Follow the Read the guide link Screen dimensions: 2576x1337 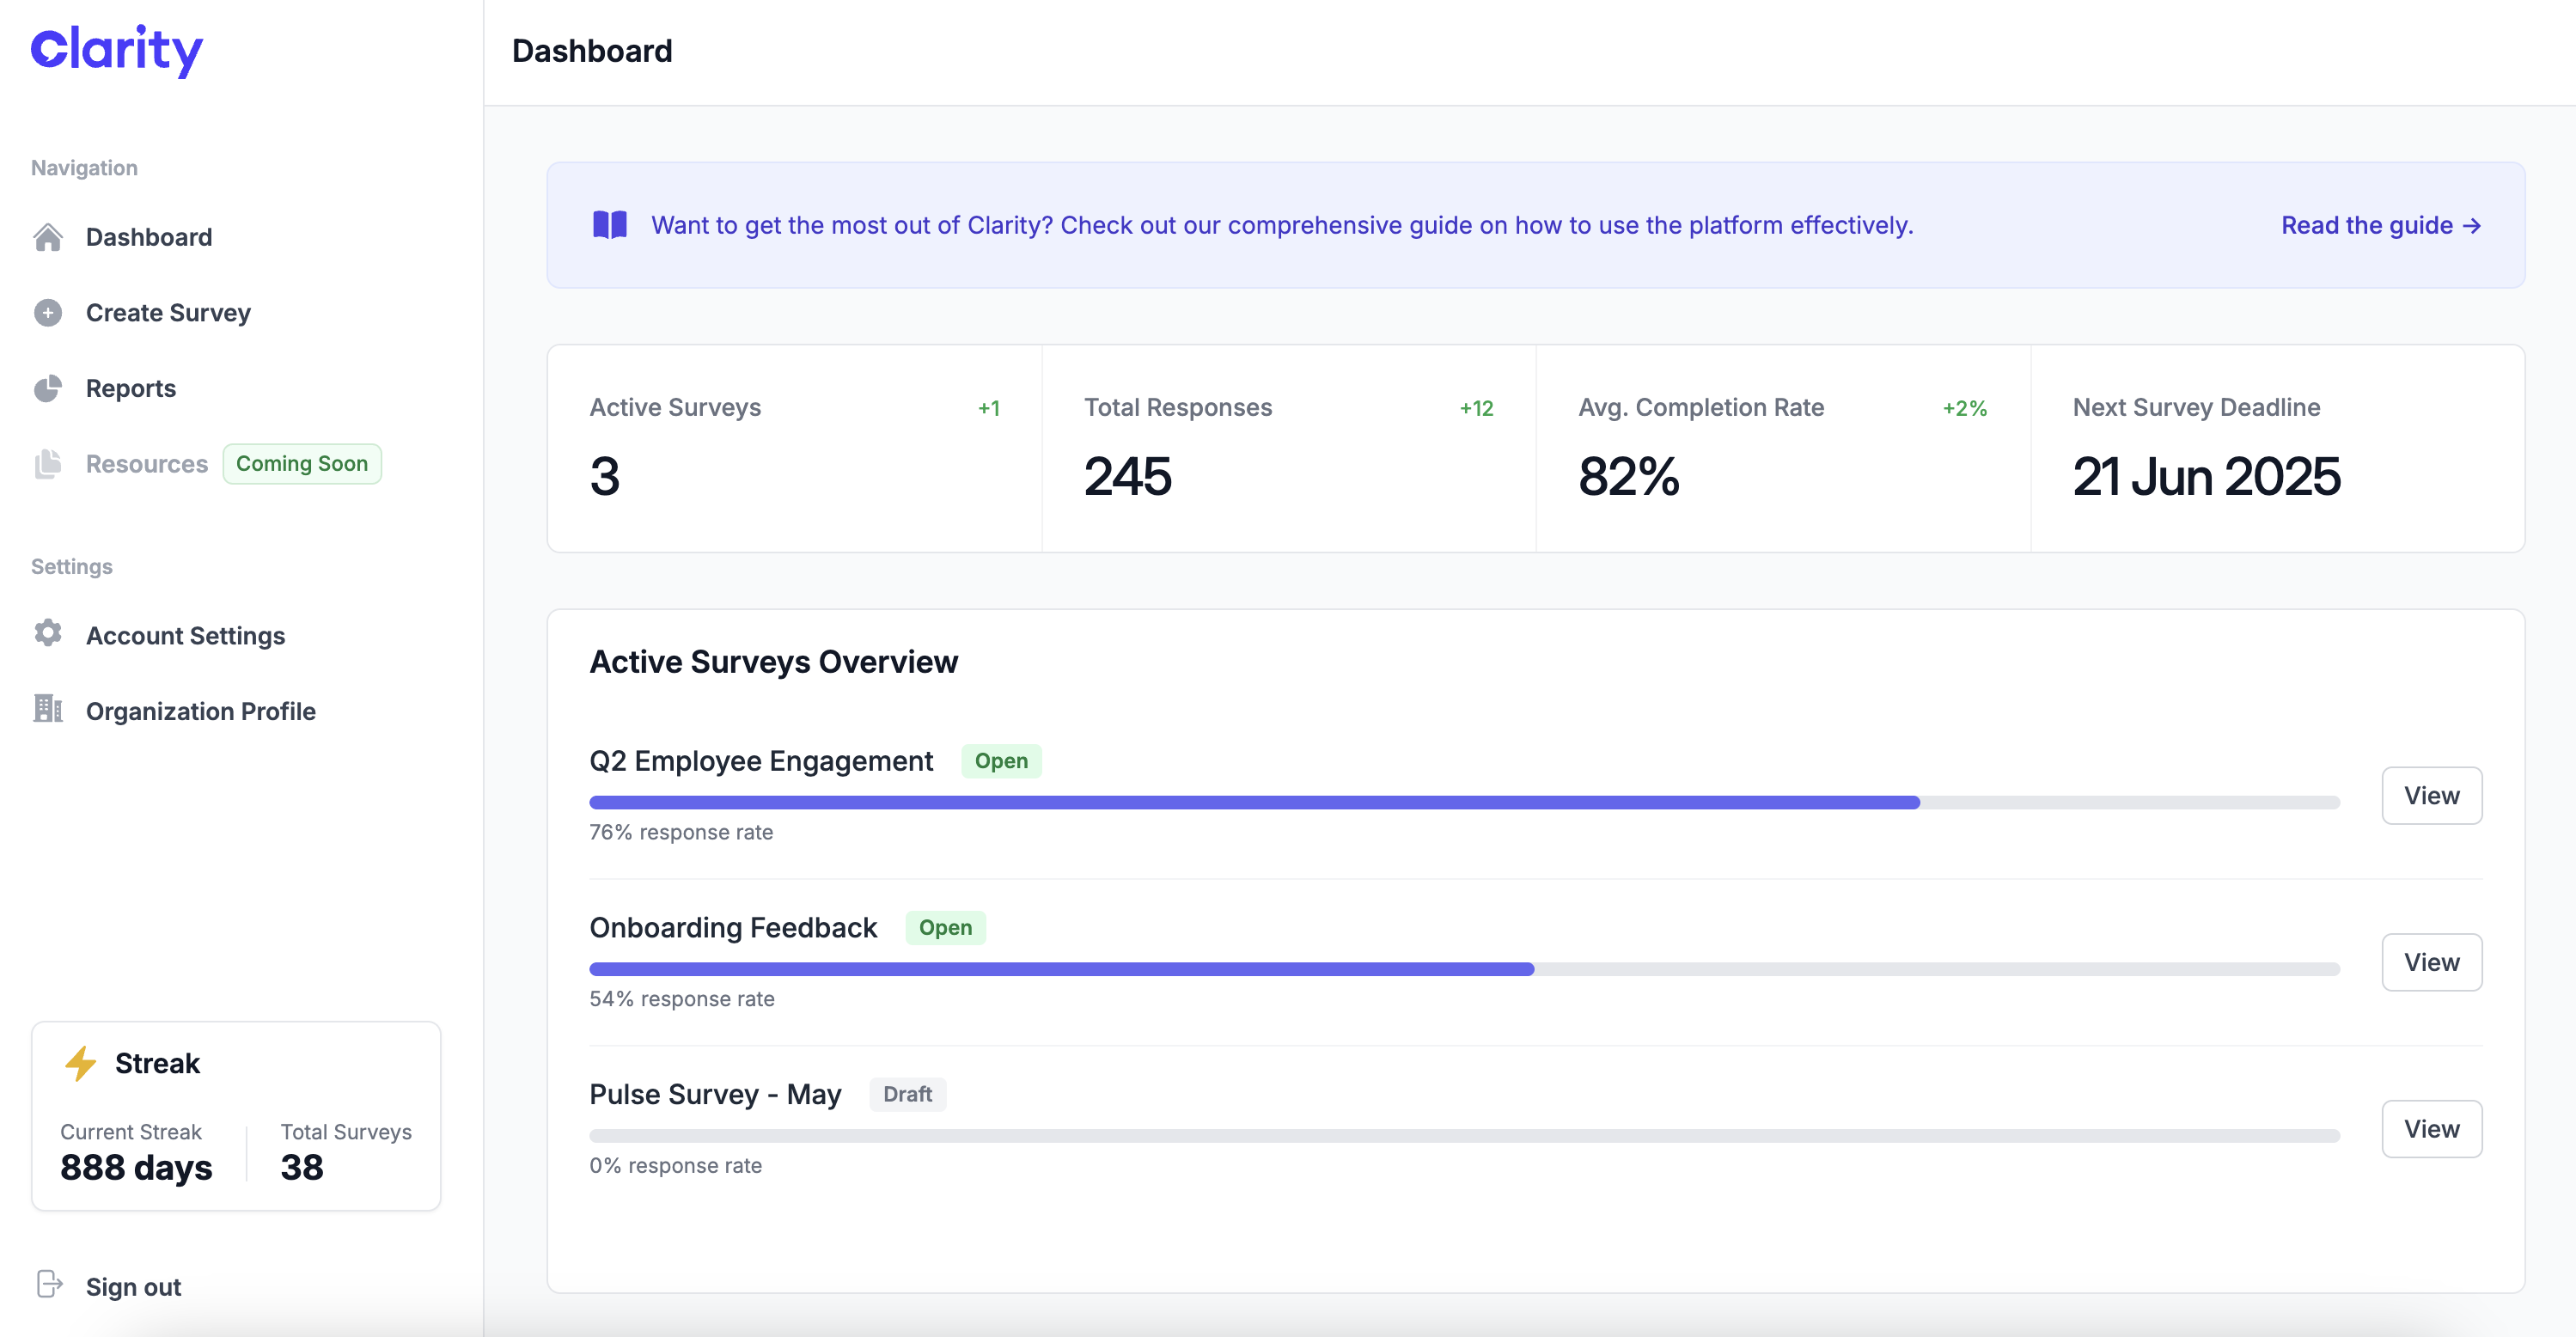tap(2380, 225)
